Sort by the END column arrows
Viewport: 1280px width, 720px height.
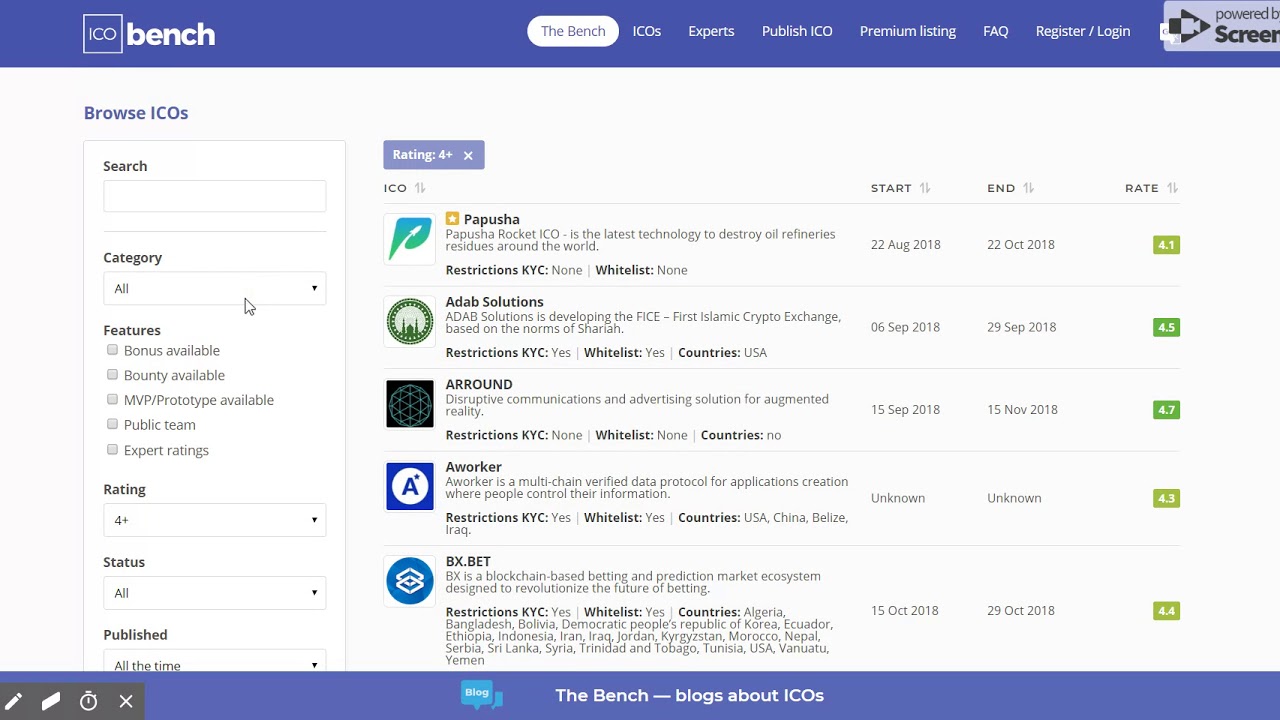click(x=1028, y=188)
